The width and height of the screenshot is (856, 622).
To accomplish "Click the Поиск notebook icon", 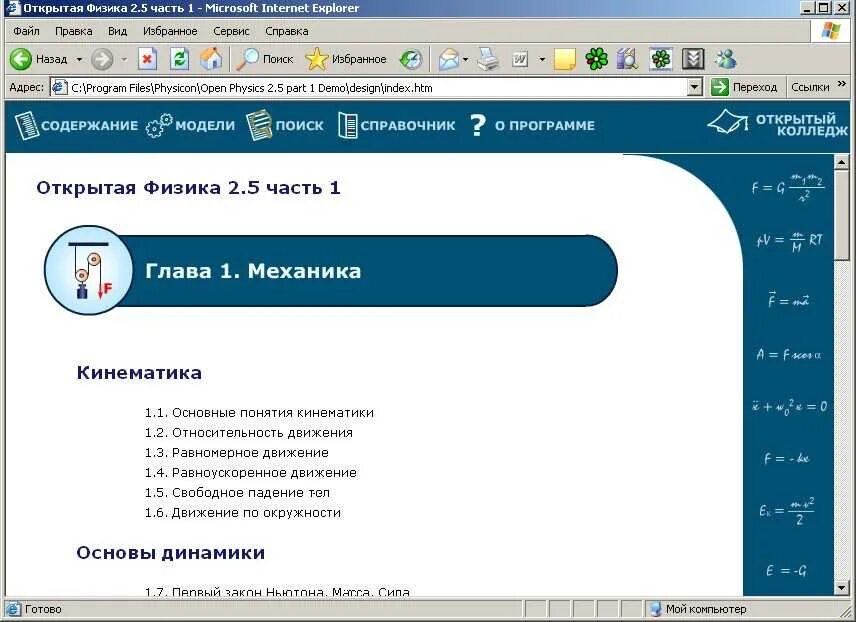I will tap(259, 124).
